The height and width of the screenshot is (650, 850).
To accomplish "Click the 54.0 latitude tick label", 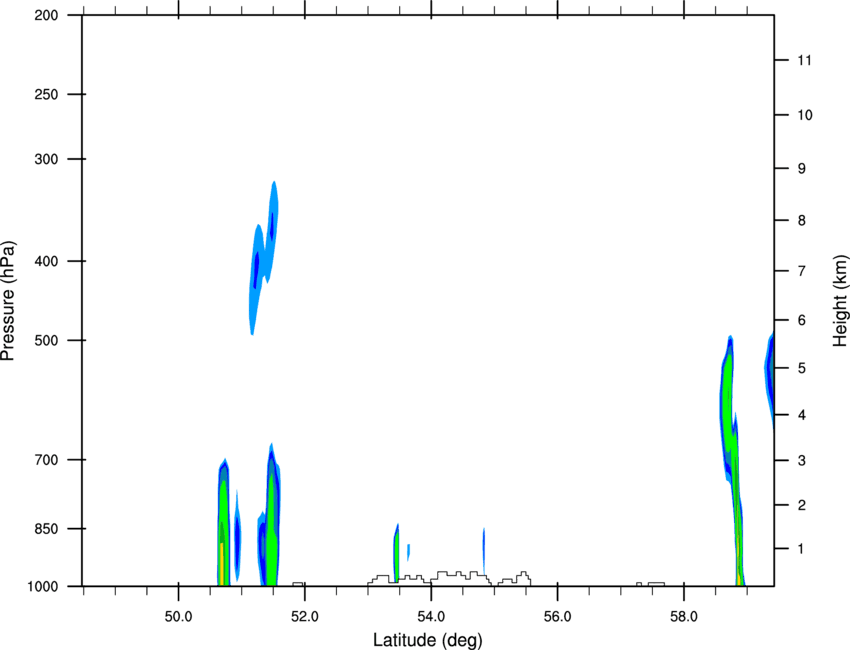I will click(431, 617).
